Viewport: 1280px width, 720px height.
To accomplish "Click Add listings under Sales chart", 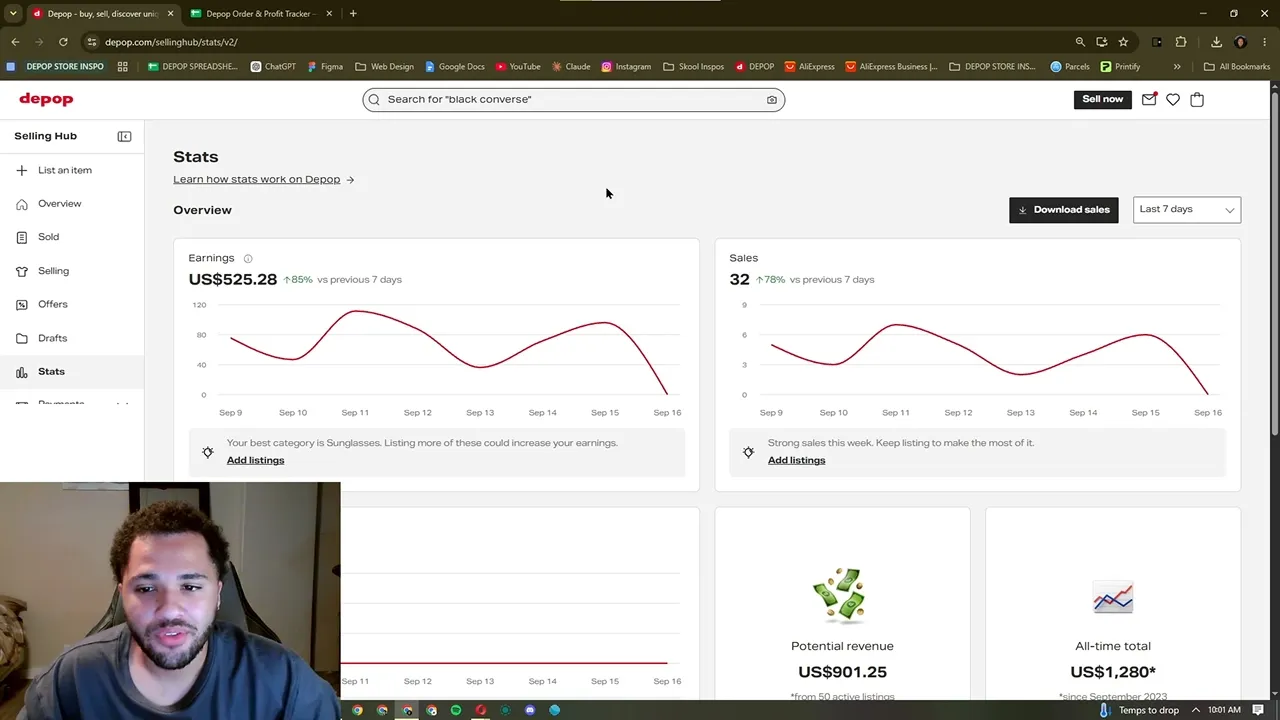I will (796, 460).
